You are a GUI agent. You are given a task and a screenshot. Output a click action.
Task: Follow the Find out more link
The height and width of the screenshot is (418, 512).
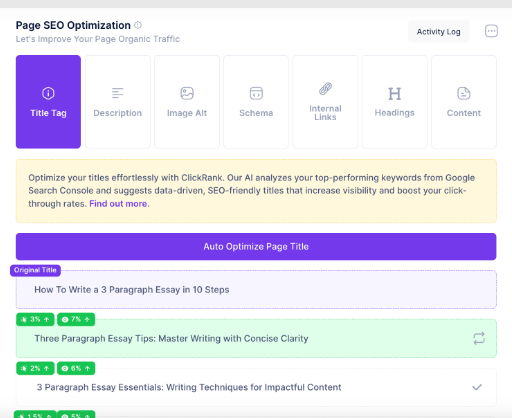(118, 204)
